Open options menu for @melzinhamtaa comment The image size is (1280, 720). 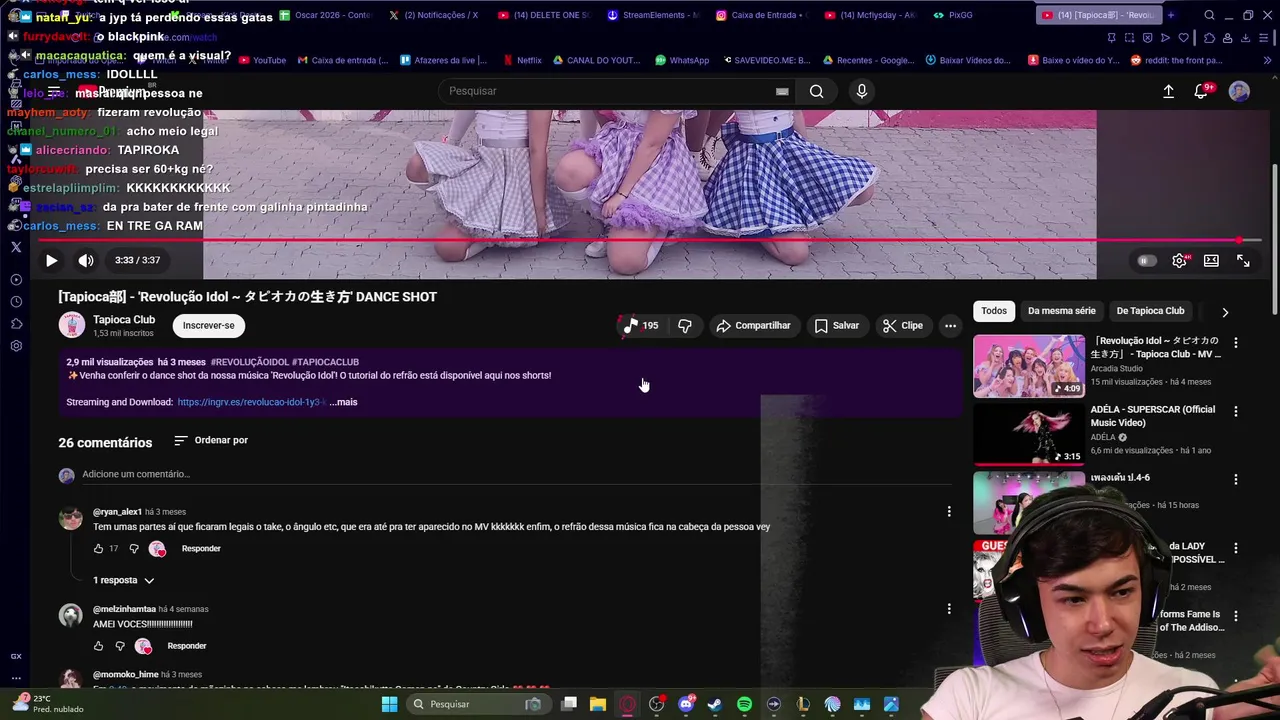[x=949, y=609]
